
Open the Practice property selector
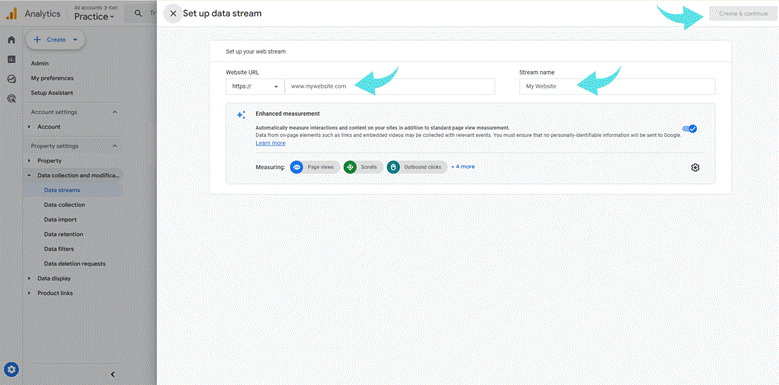(94, 17)
